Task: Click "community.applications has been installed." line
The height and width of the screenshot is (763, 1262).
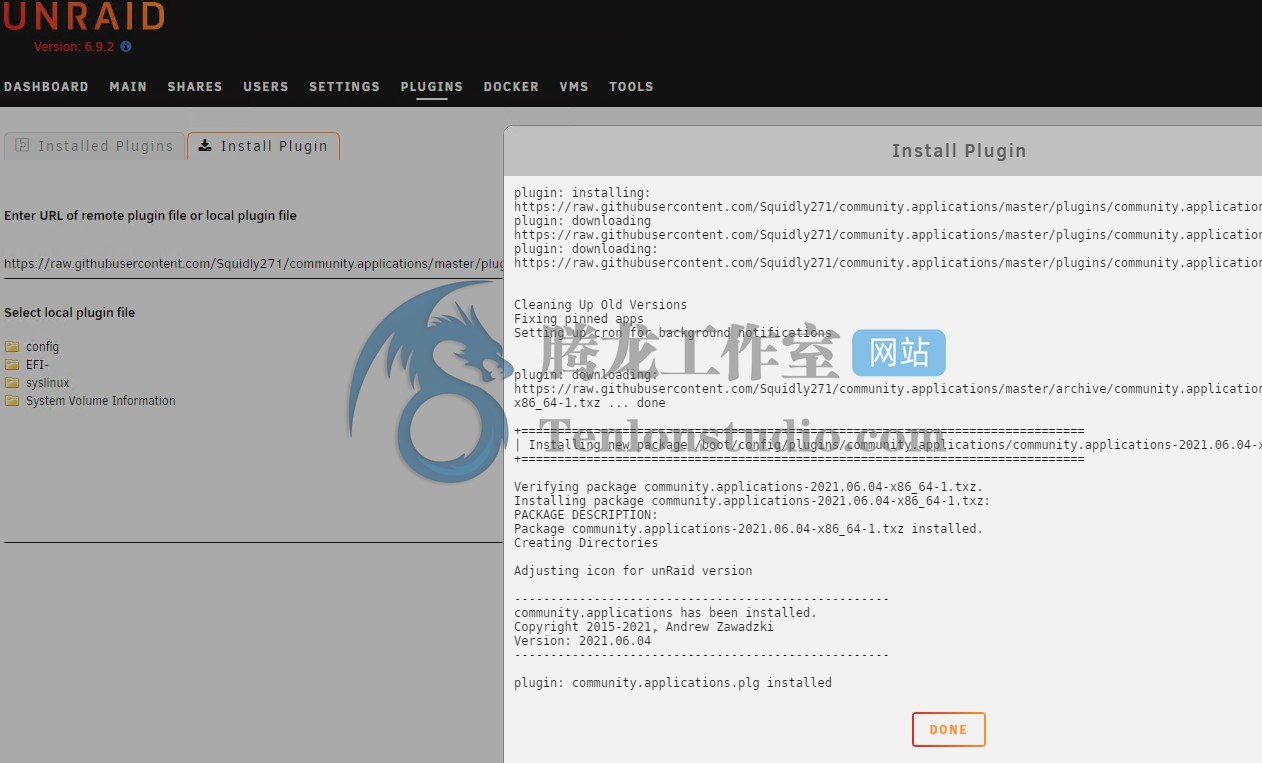Action: click(665, 613)
